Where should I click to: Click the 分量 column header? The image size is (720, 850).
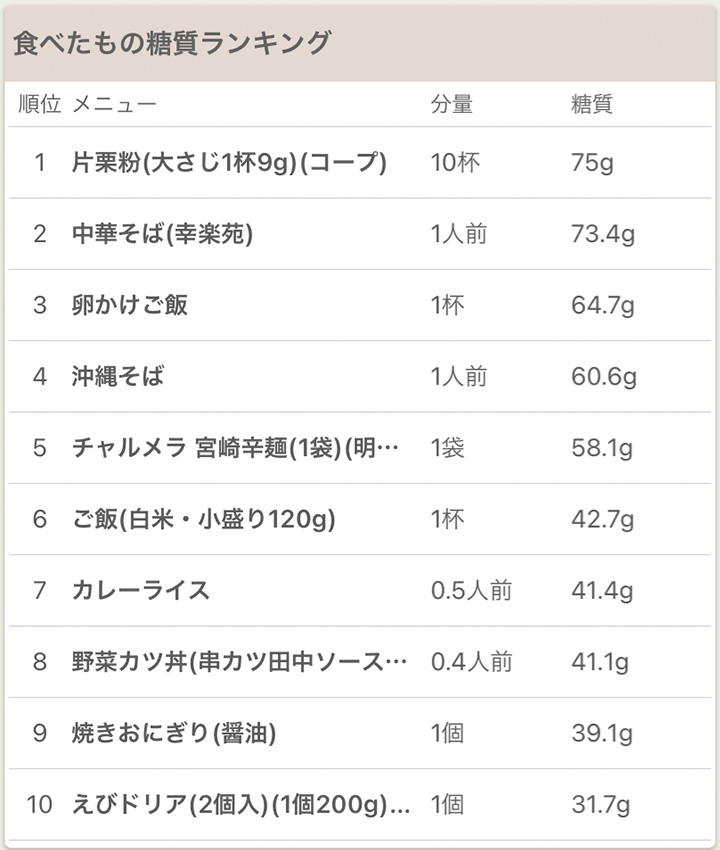coord(452,104)
